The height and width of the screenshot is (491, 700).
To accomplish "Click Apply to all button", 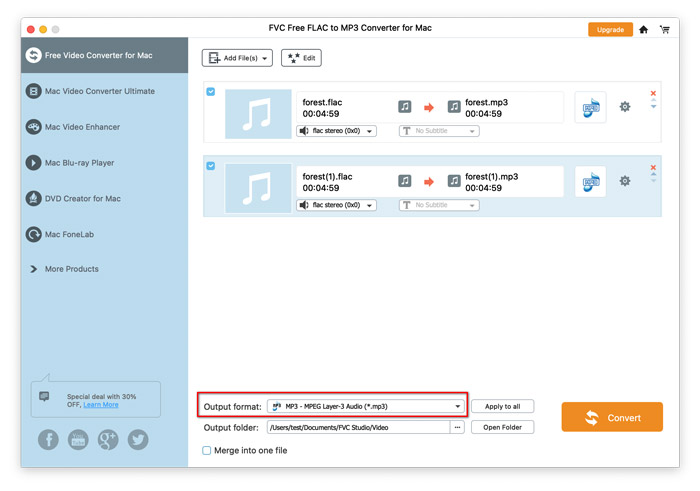I will pyautogui.click(x=502, y=406).
